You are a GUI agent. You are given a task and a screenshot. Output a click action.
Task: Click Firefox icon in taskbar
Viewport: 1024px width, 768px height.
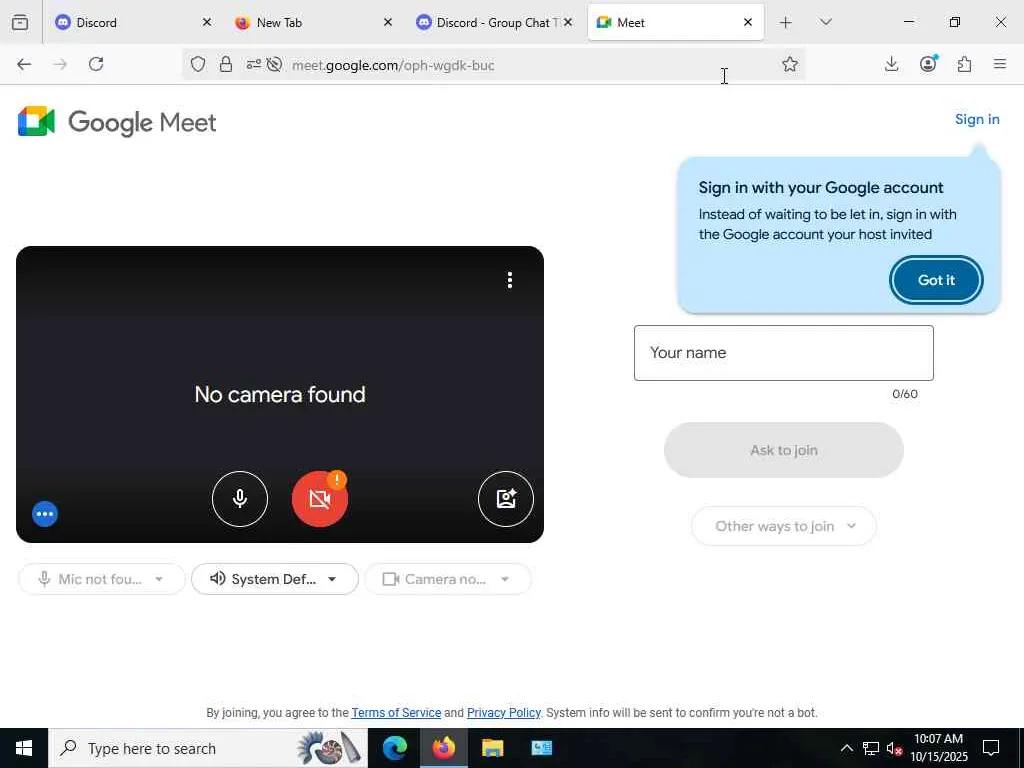[x=443, y=748]
